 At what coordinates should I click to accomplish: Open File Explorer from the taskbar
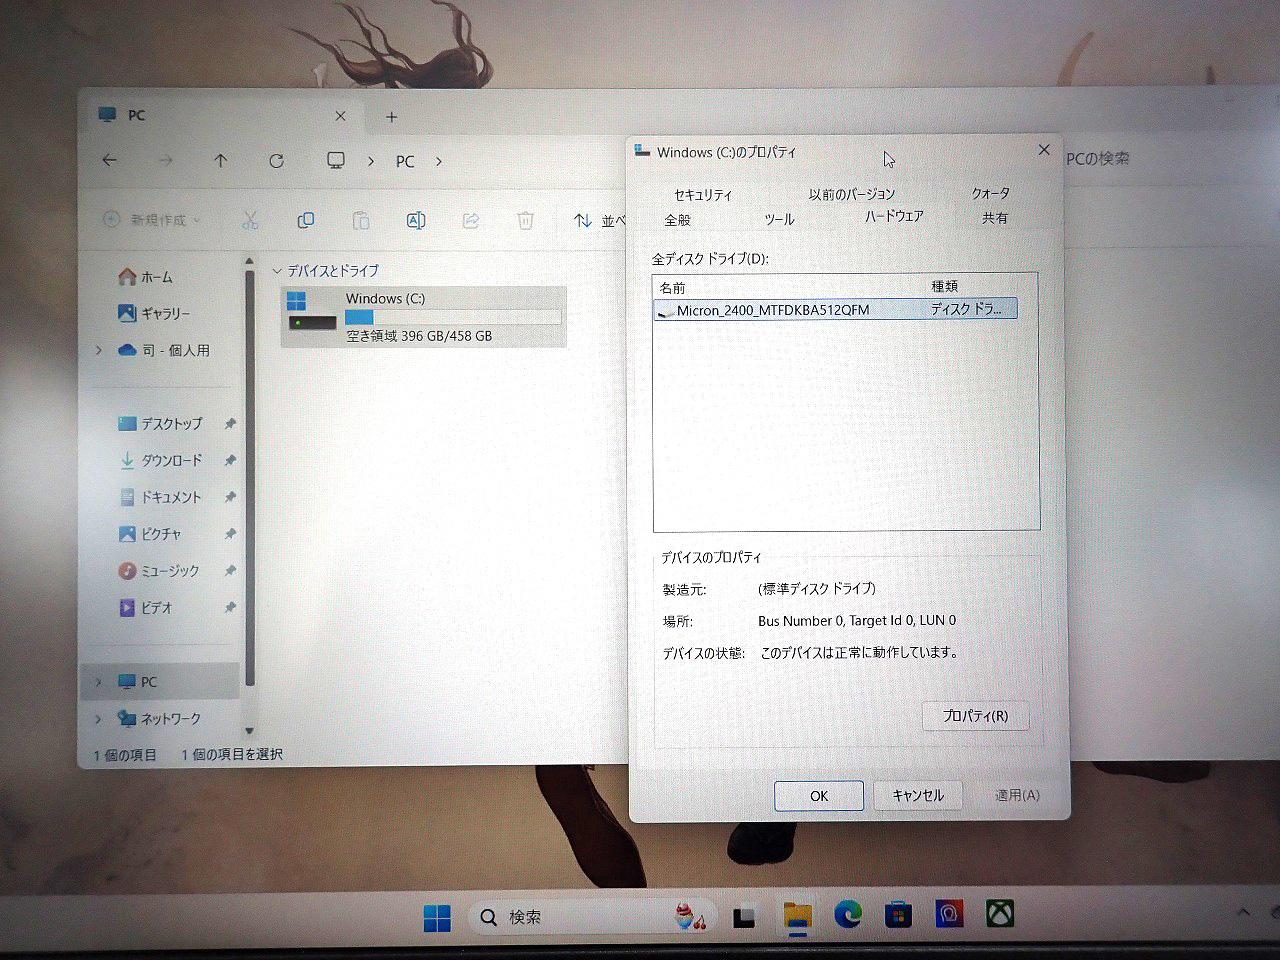point(798,916)
